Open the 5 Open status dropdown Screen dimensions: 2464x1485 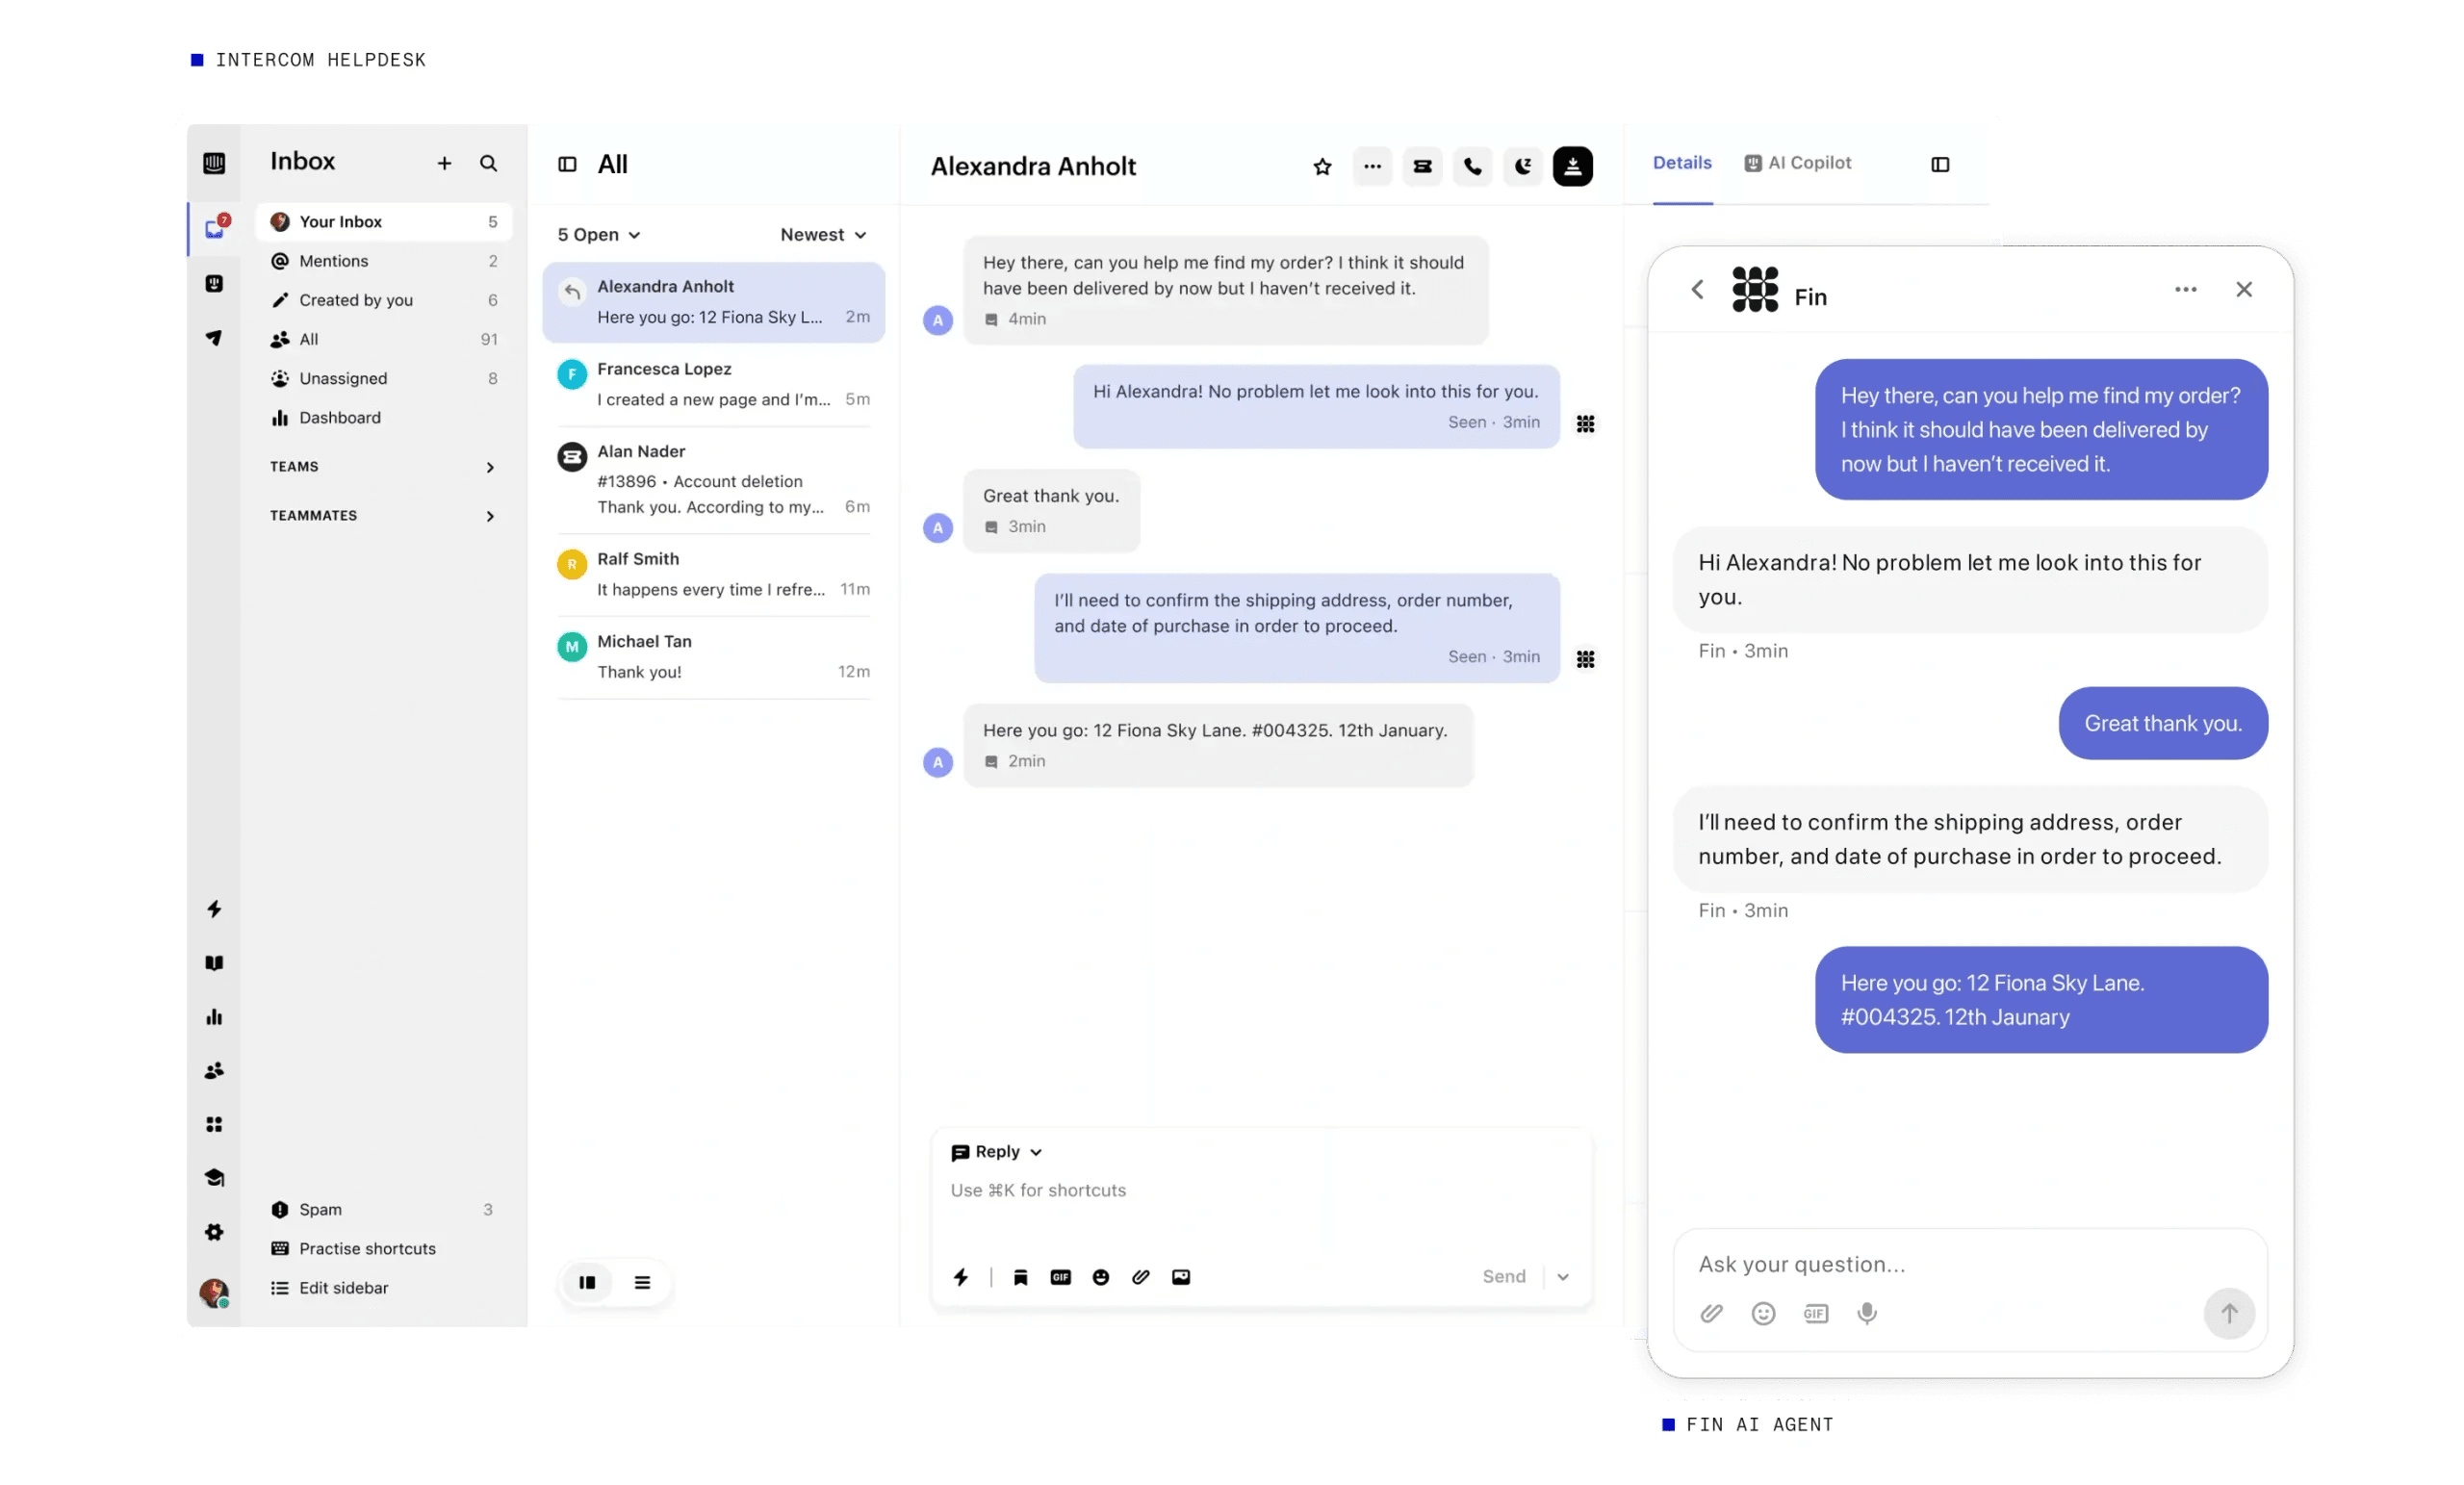click(598, 235)
